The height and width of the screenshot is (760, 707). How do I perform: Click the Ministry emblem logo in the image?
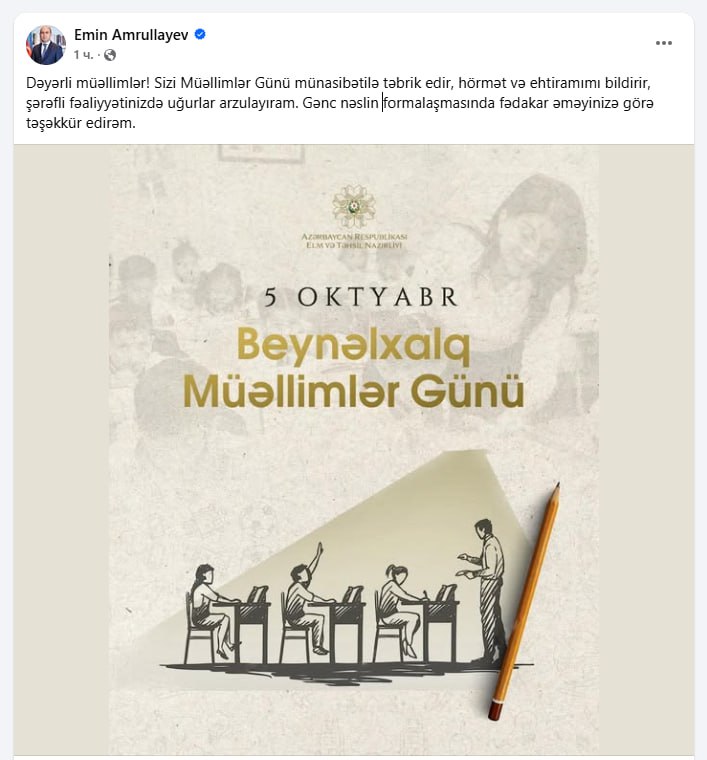[x=354, y=206]
